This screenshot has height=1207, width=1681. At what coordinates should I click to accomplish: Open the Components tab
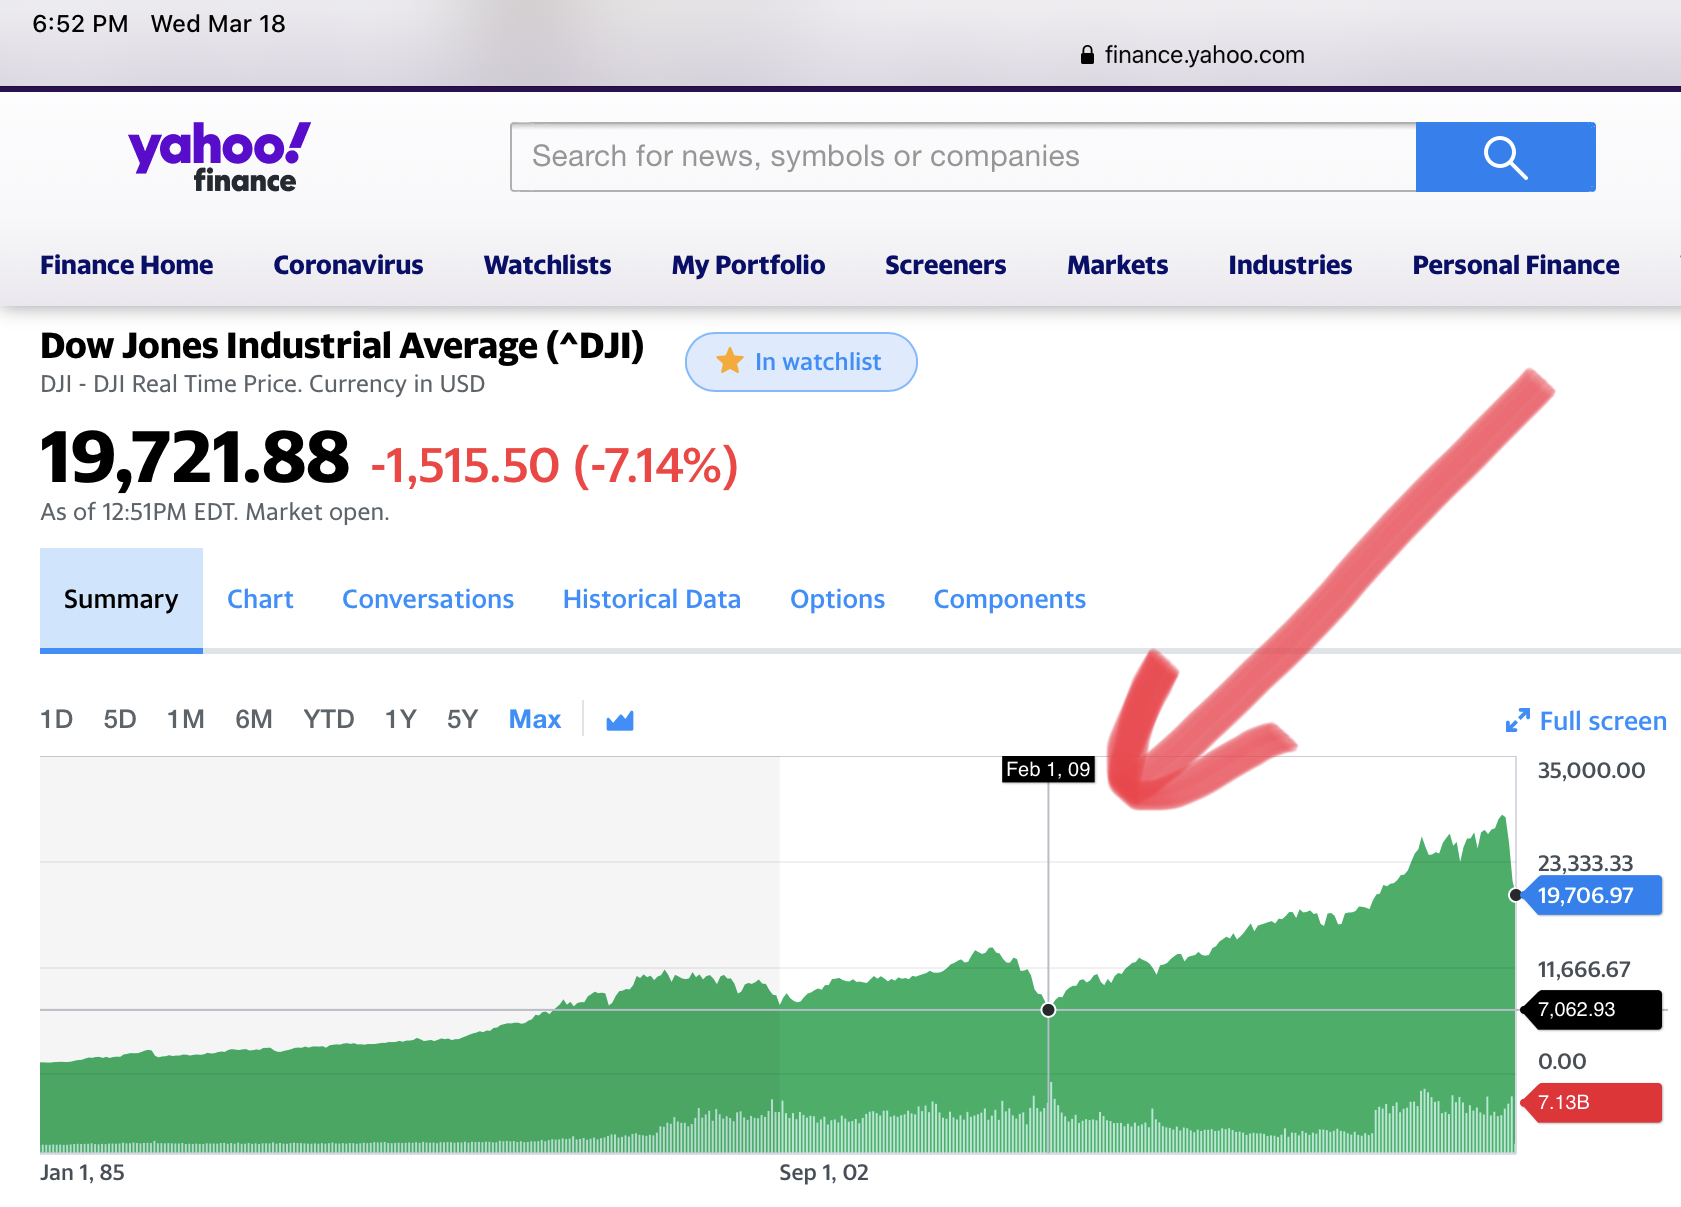point(1009,599)
